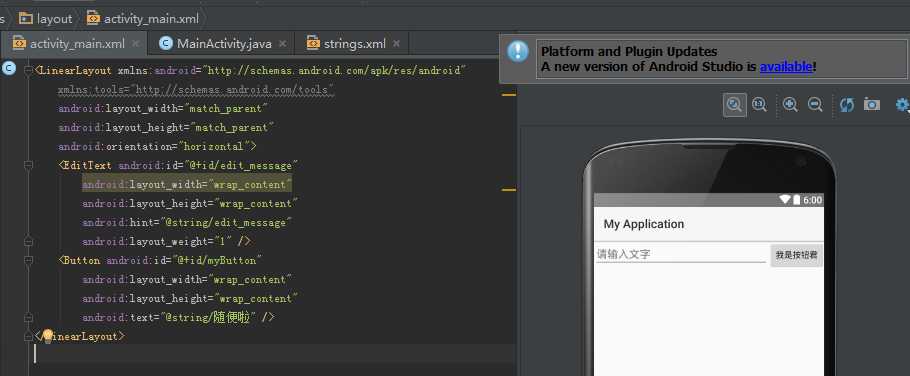Click the android:text="@string/随便啦" line
910x376 pixels.
(178, 317)
